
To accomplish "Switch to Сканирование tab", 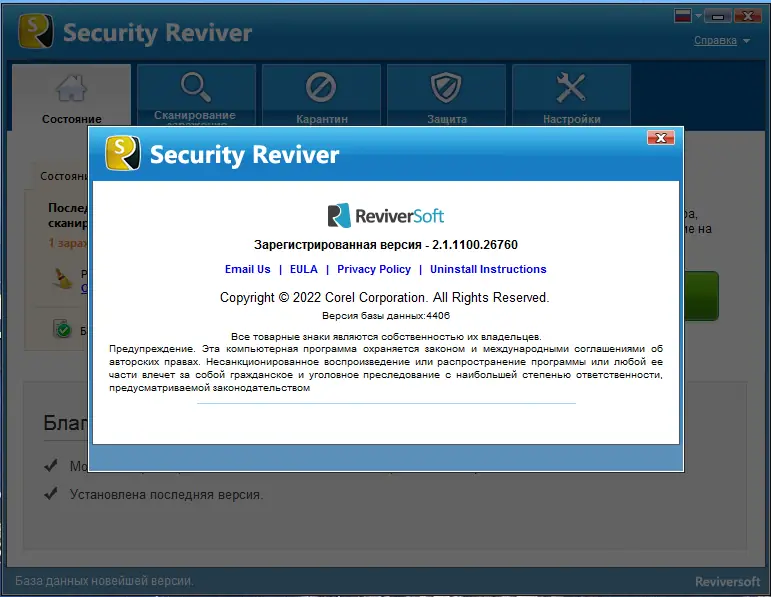I will (x=197, y=95).
